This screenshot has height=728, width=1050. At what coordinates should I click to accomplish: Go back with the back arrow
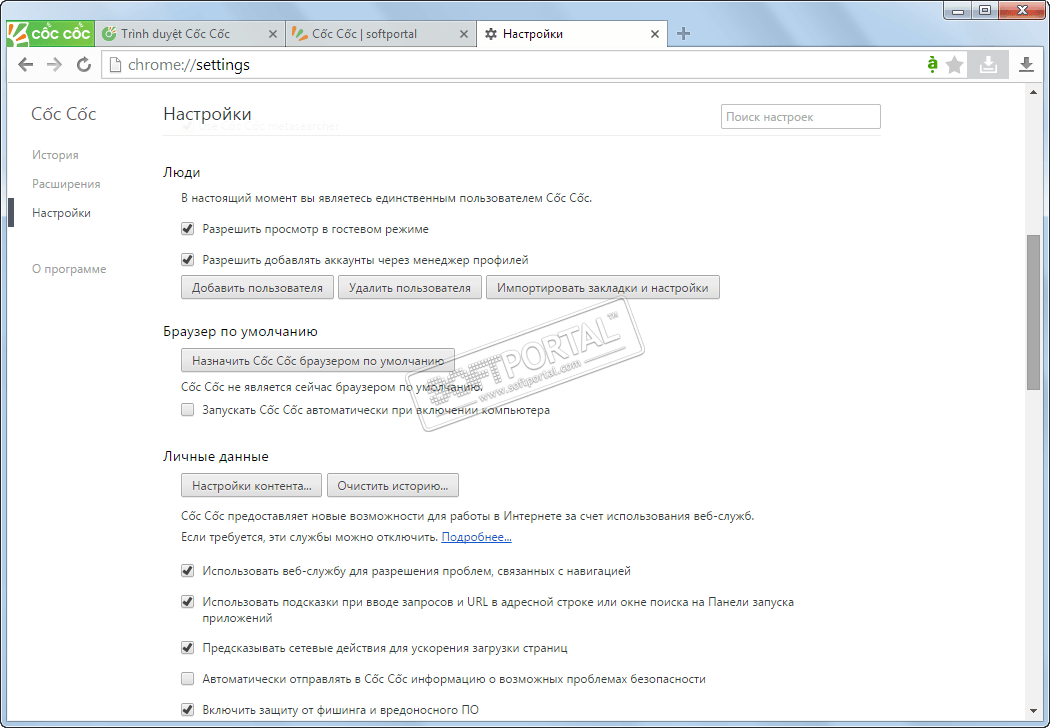[25, 64]
